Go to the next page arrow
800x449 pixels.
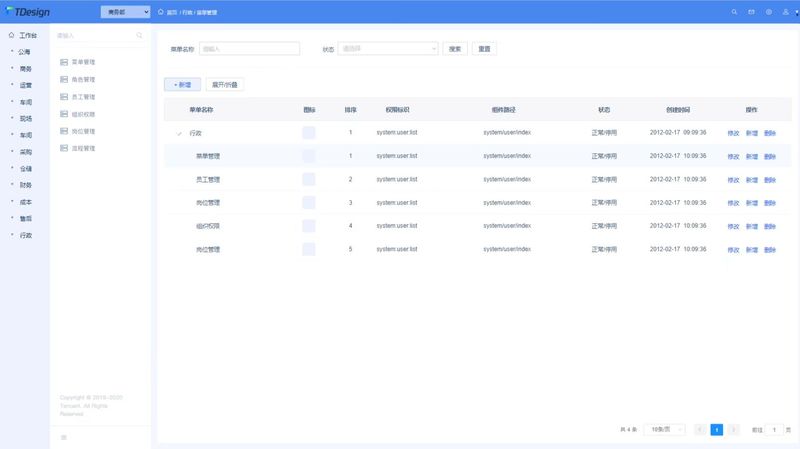(733, 430)
